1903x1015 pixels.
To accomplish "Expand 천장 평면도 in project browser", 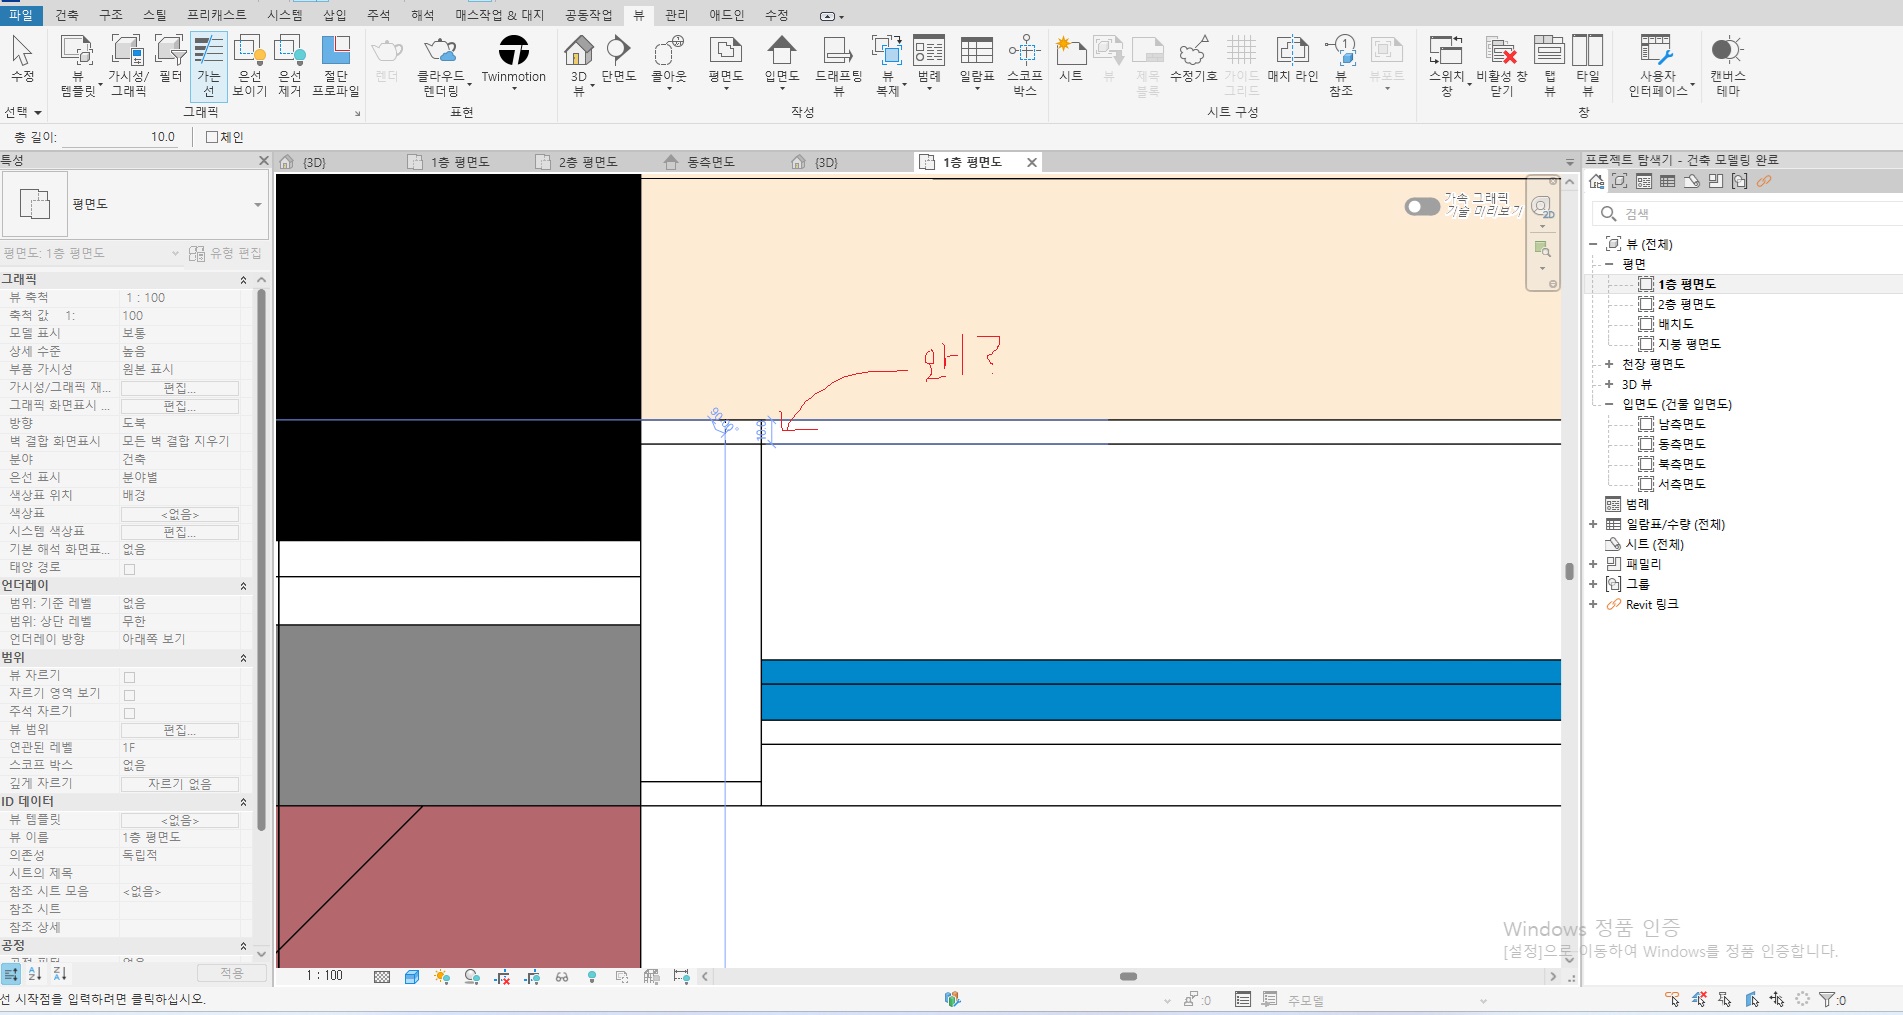I will pos(1609,364).
